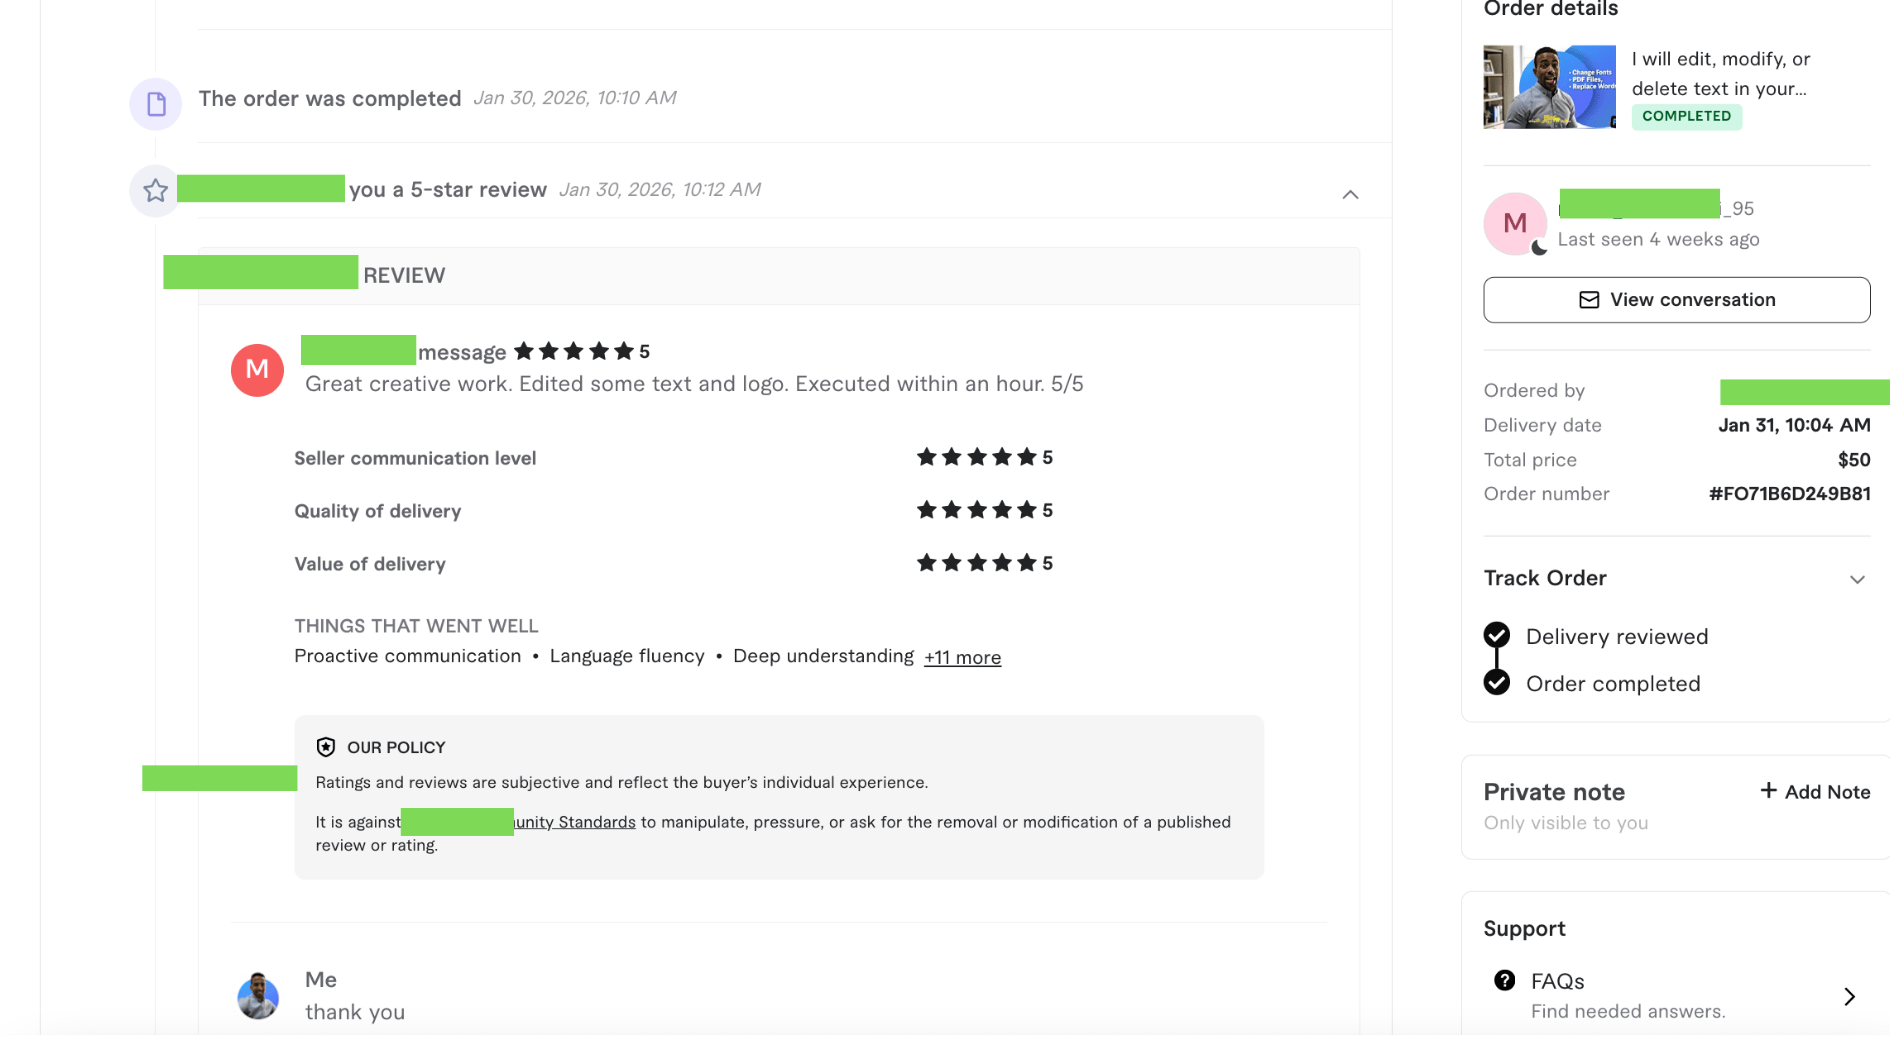Screen dimensions: 1890x1062
Task: Open the +11 more link
Action: click(962, 658)
